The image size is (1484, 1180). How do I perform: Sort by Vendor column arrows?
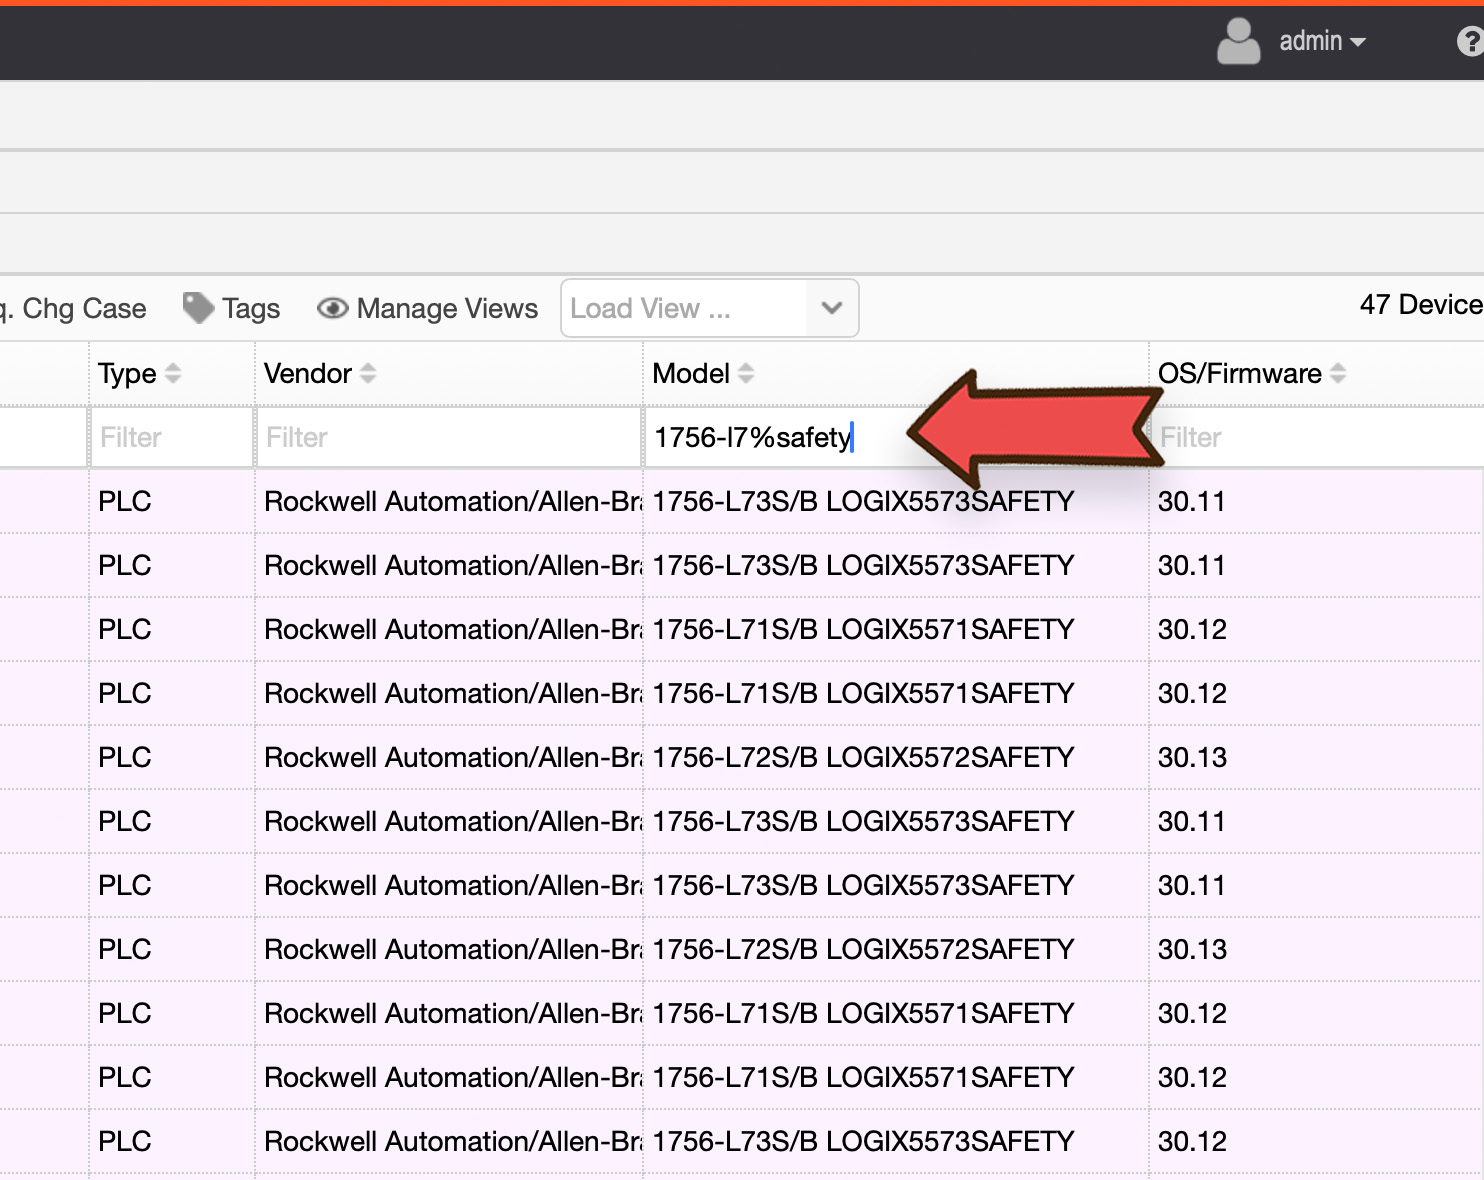pos(368,373)
